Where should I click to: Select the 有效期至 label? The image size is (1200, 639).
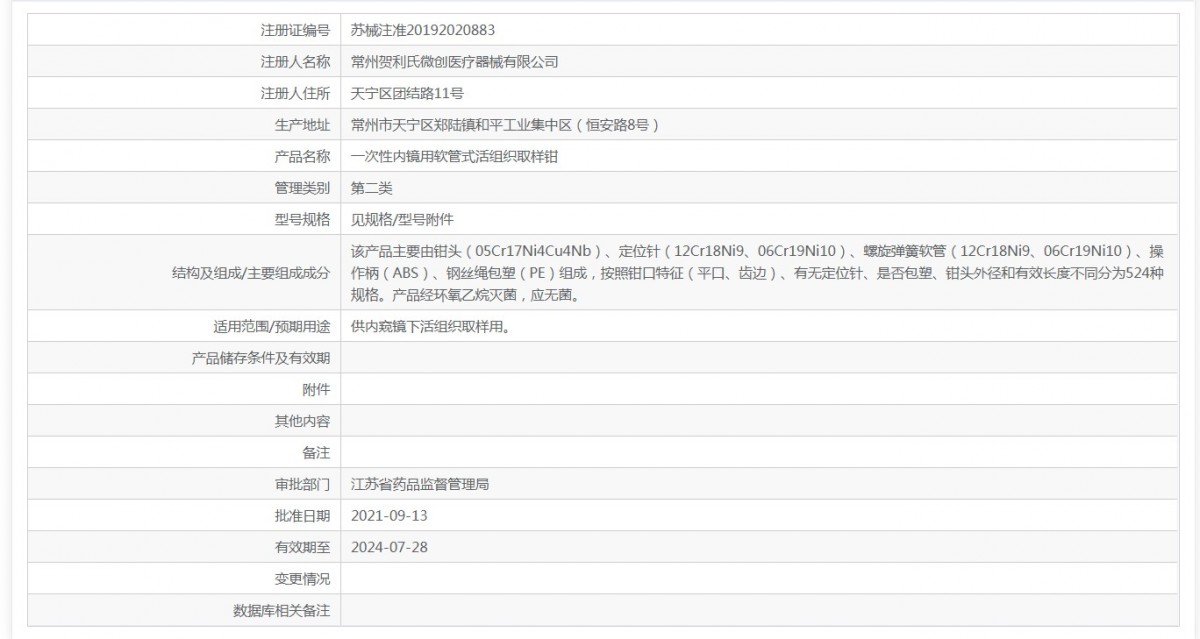tap(302, 547)
